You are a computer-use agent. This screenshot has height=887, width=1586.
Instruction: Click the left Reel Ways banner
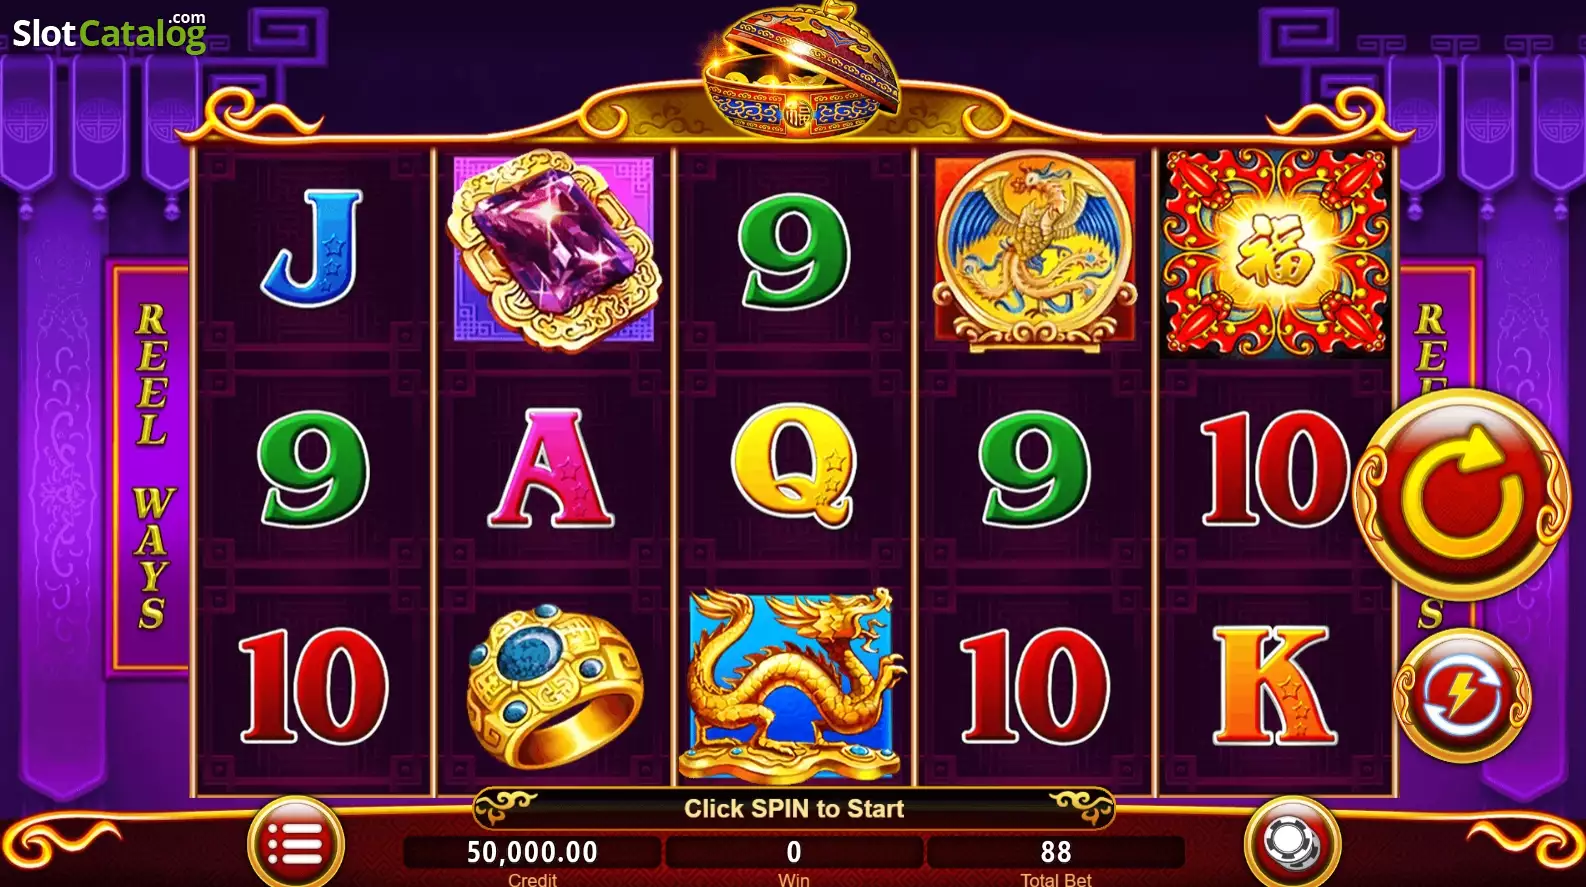(151, 467)
